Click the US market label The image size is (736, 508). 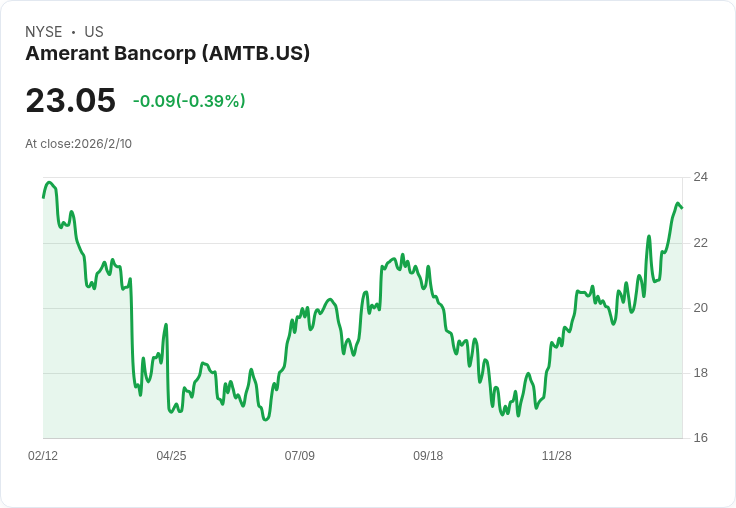click(94, 32)
